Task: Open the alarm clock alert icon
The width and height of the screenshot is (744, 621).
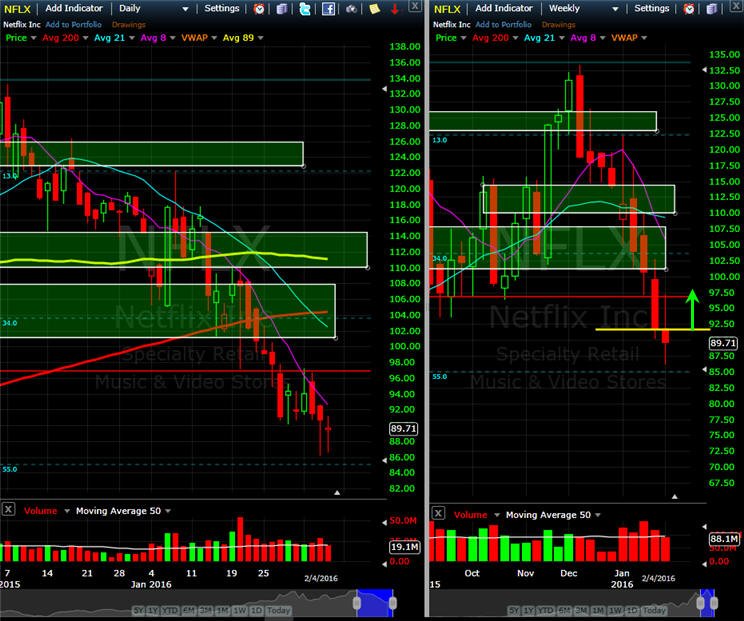Action: click(259, 9)
